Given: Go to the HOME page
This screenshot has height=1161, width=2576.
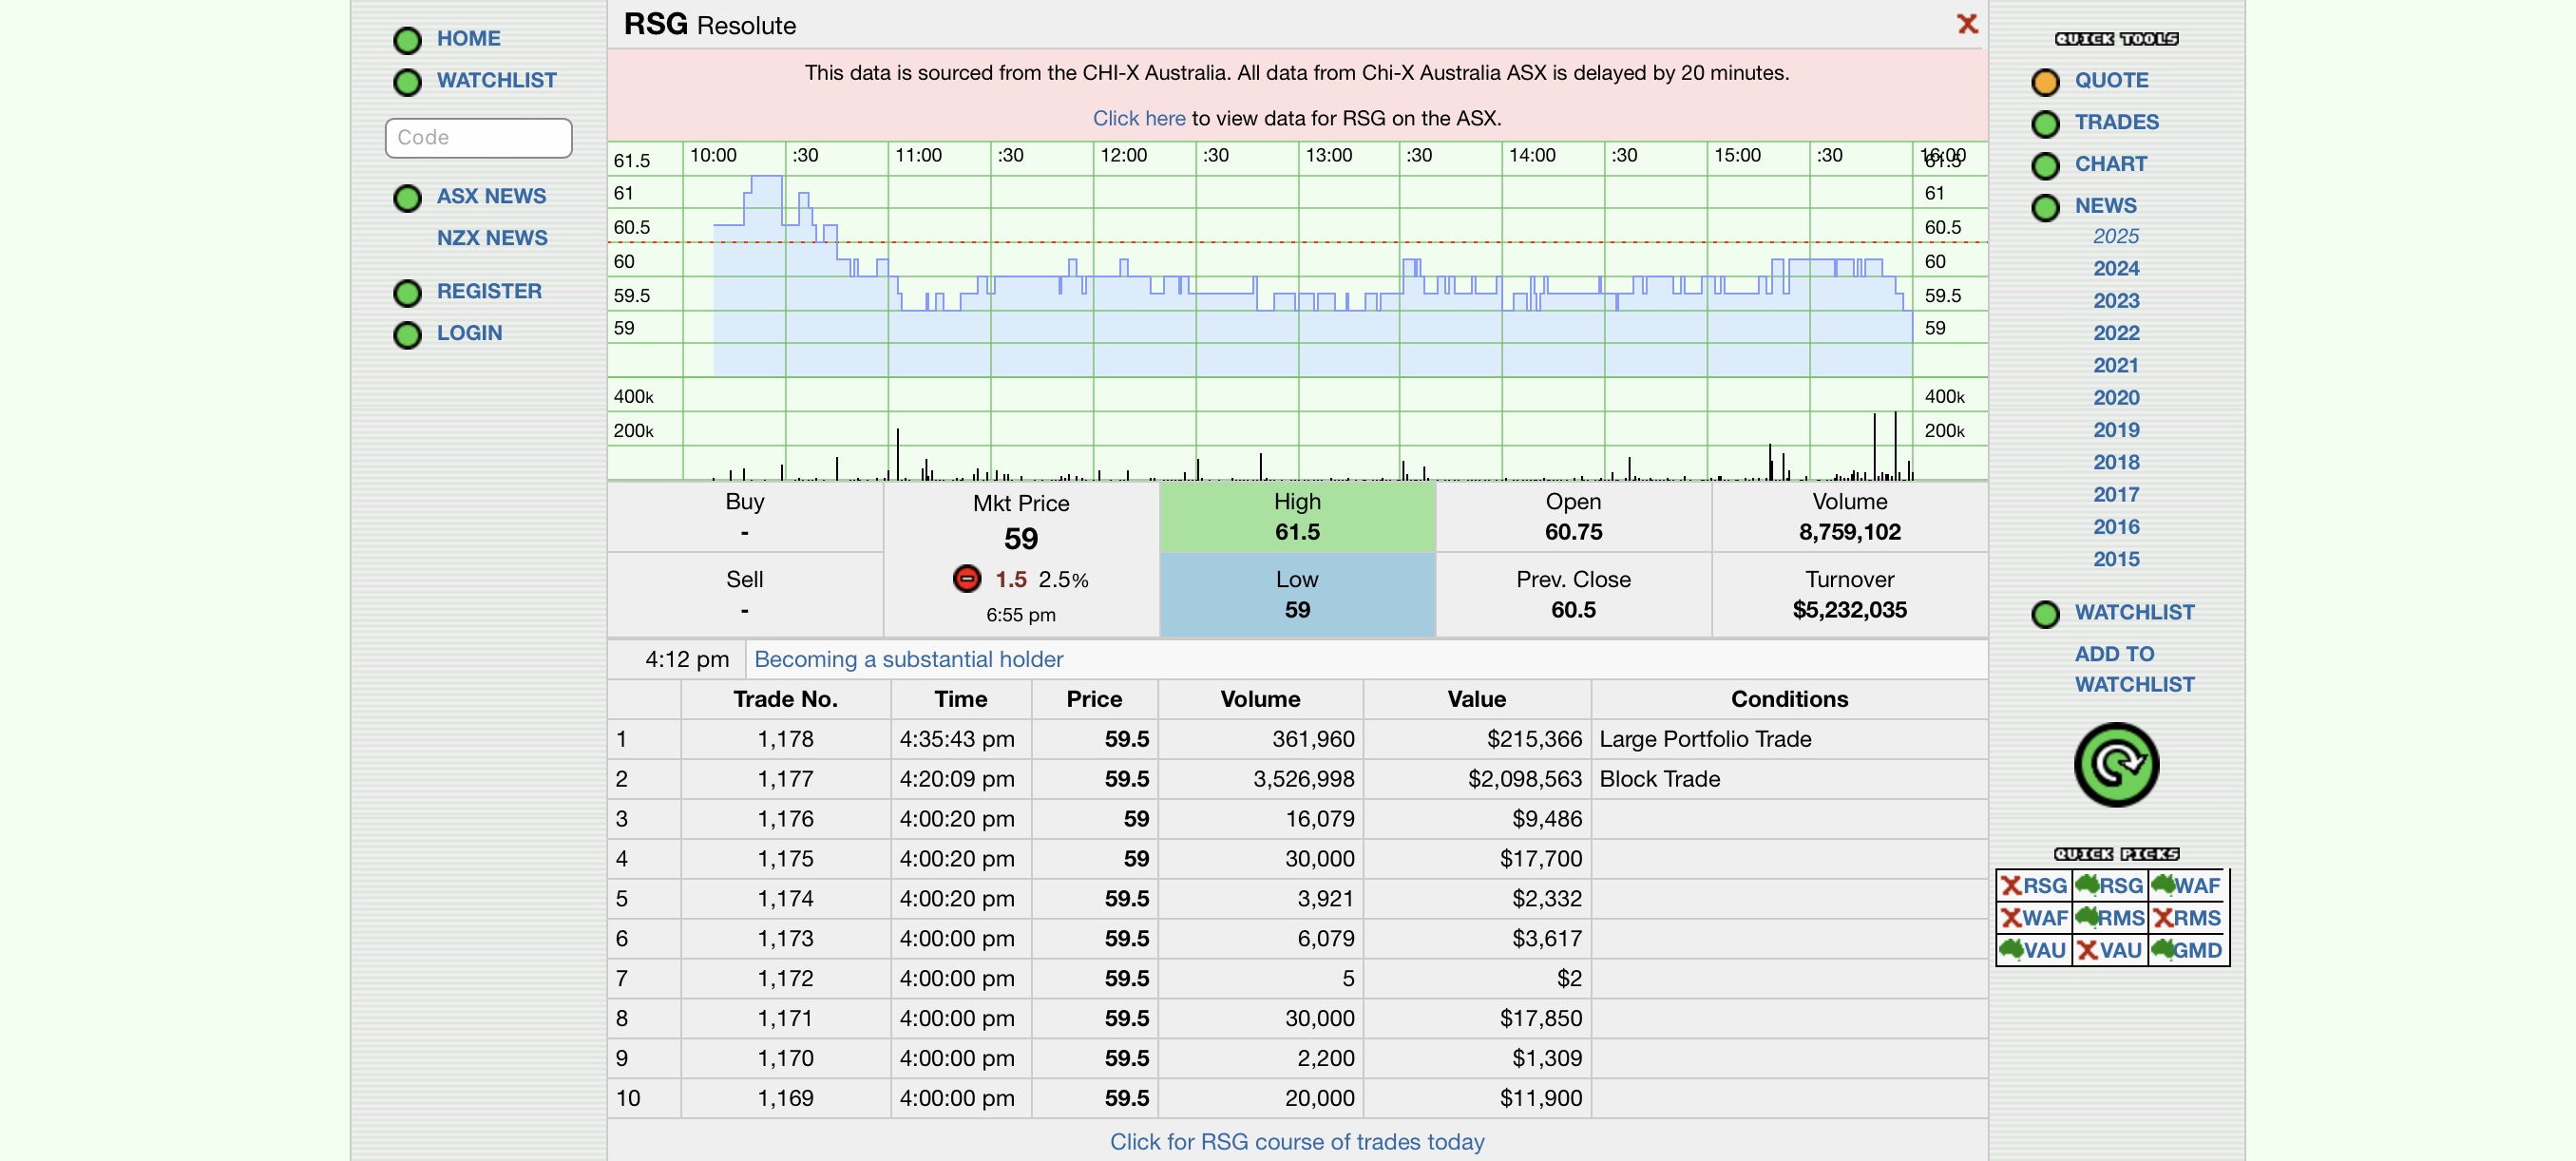Looking at the screenshot, I should [468, 38].
